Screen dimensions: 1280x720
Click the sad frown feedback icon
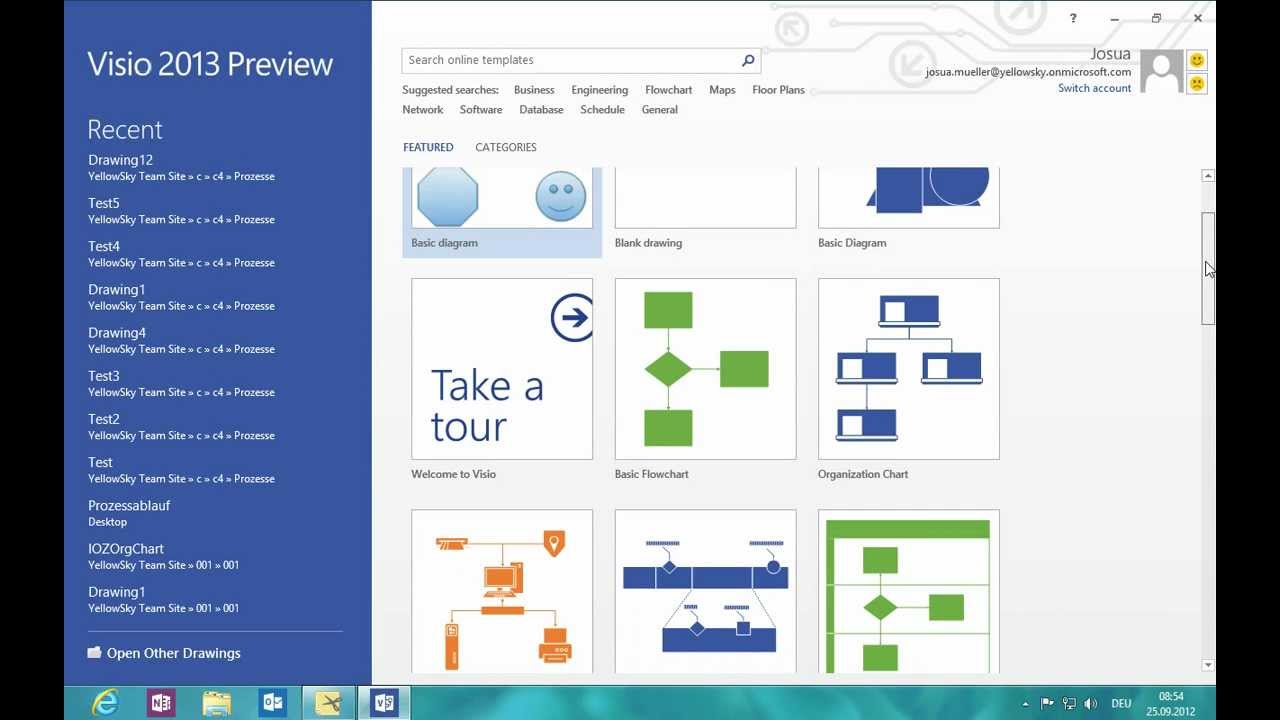1197,84
